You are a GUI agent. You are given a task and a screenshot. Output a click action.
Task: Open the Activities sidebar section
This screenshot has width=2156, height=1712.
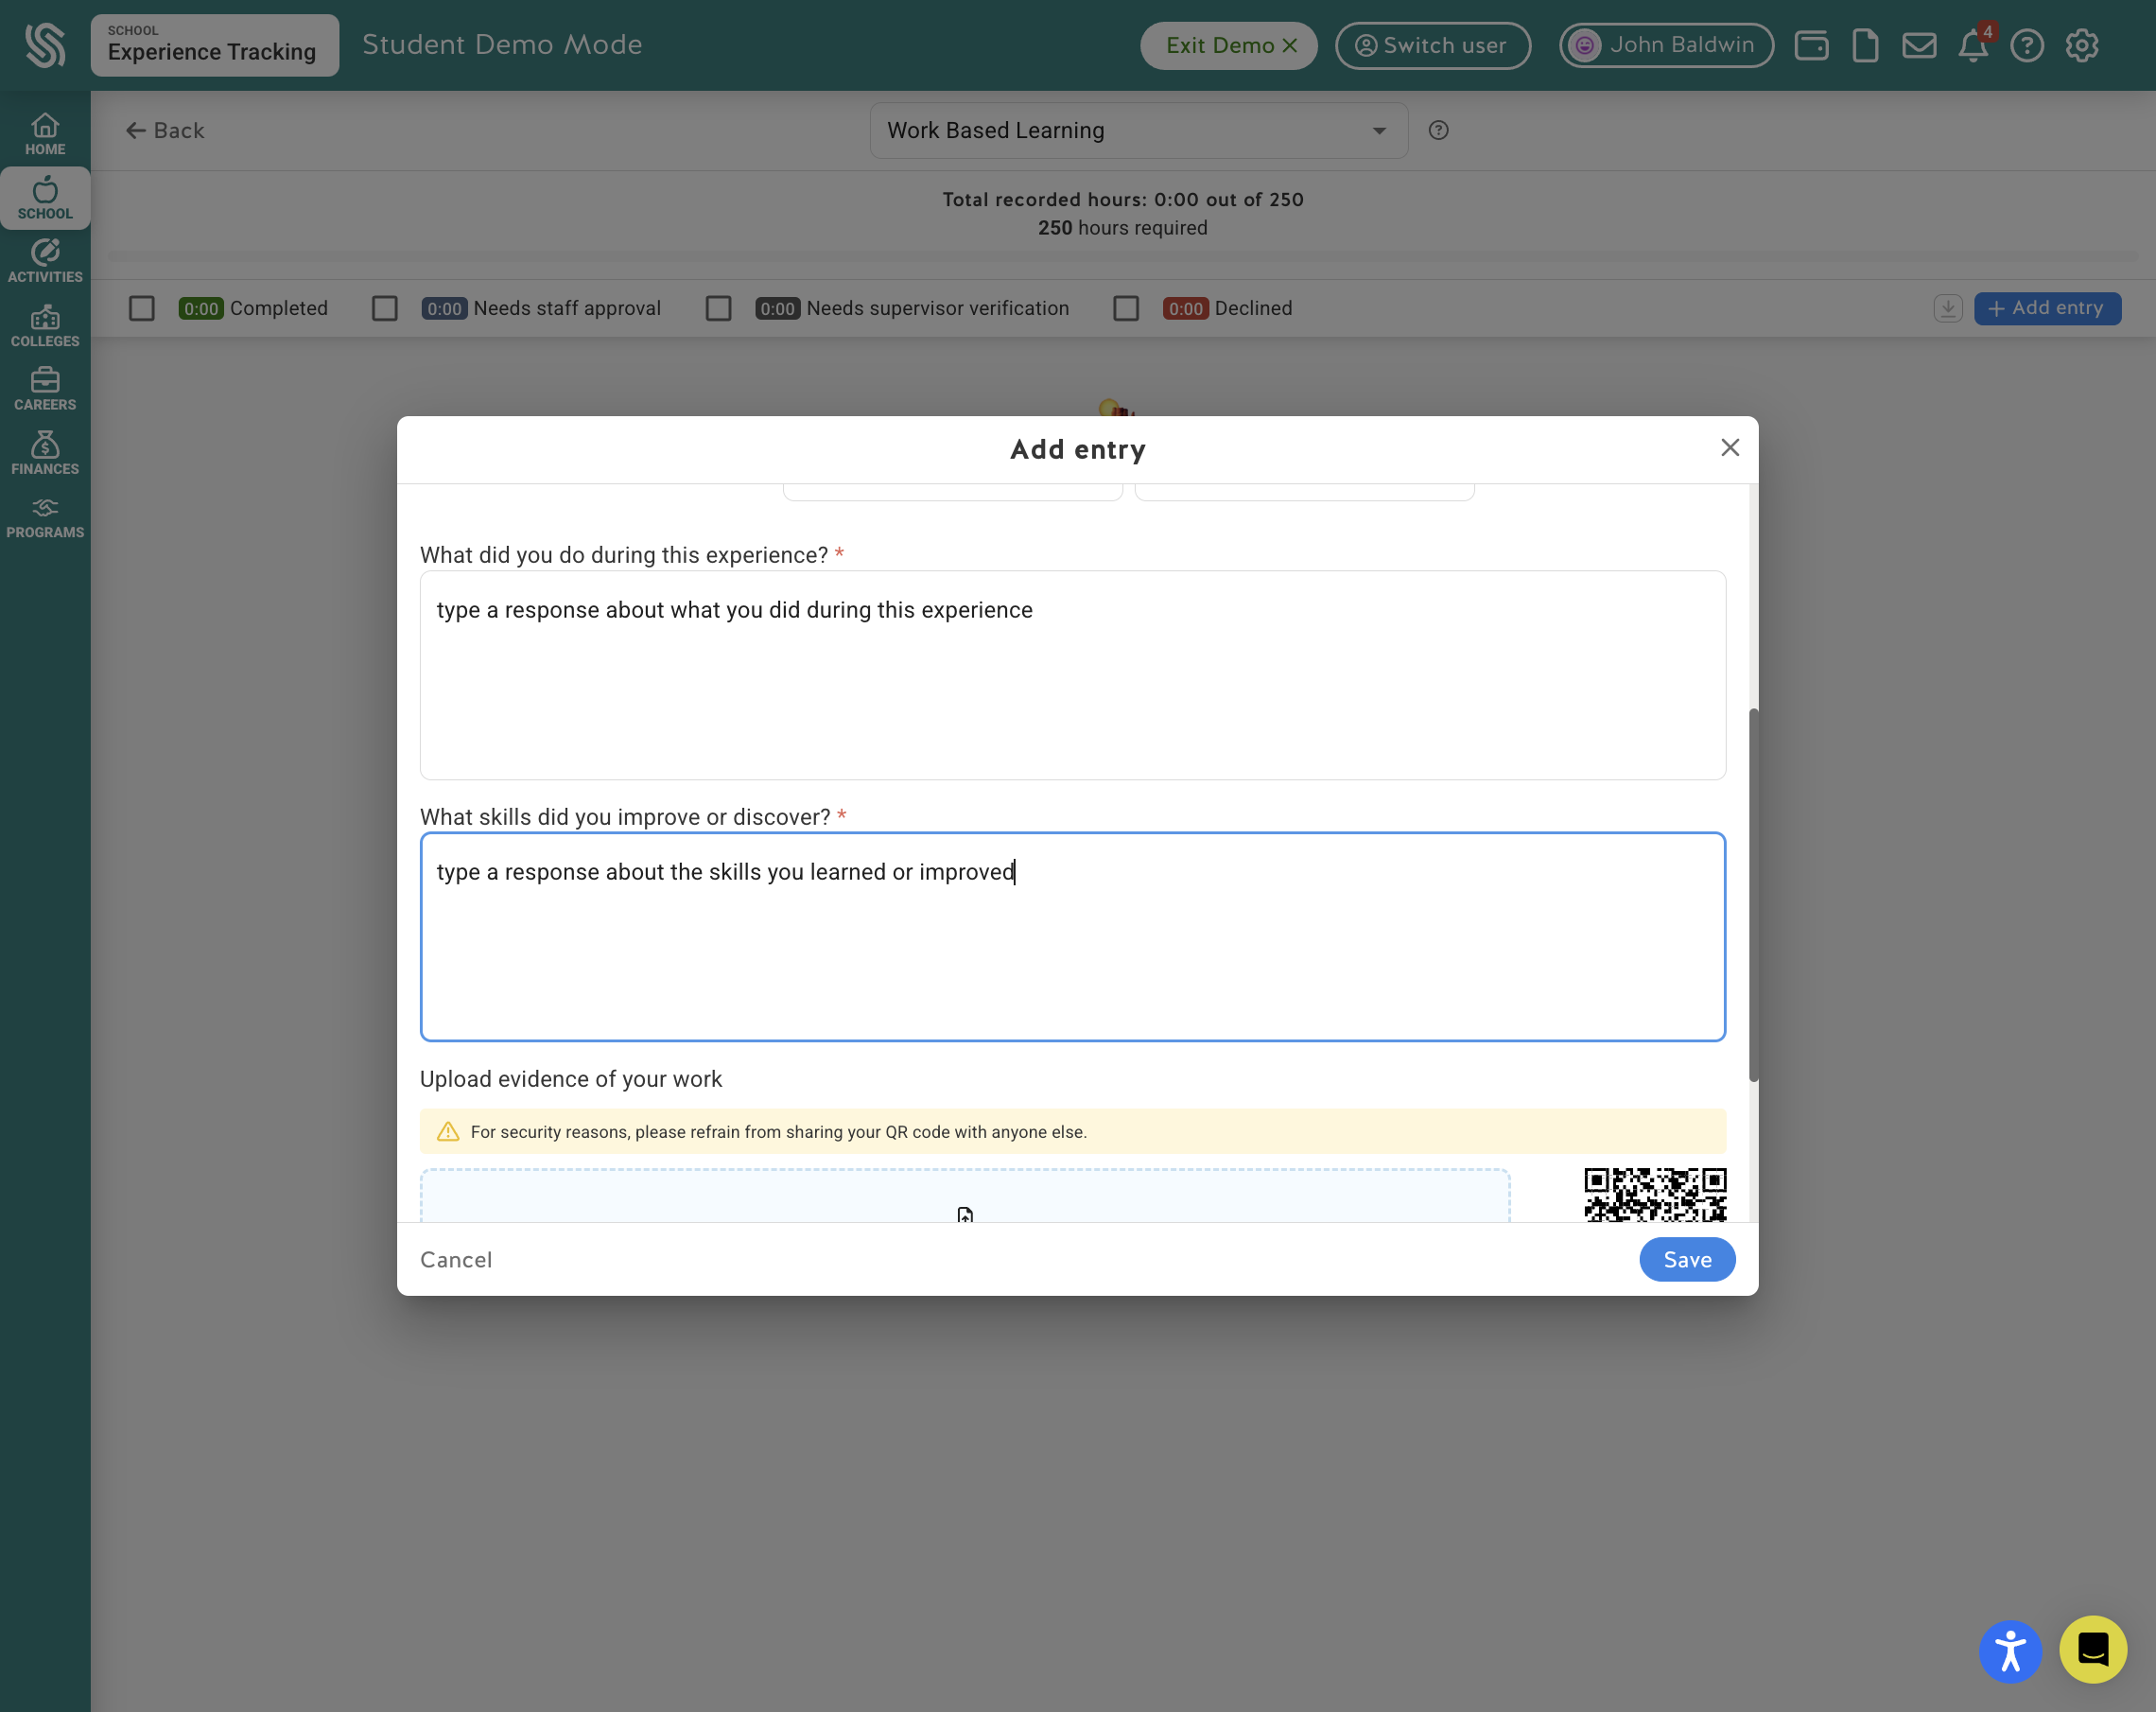(45, 261)
